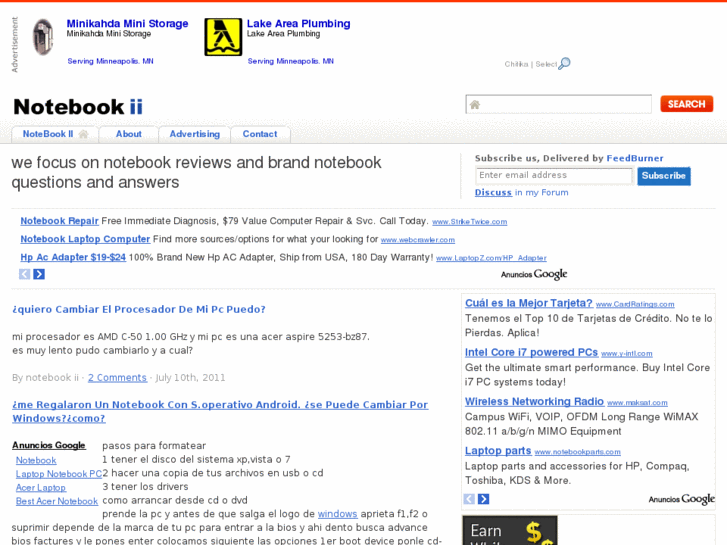Screen dimensions: 727x545
Task: Click the home icon in search box
Action: (475, 105)
